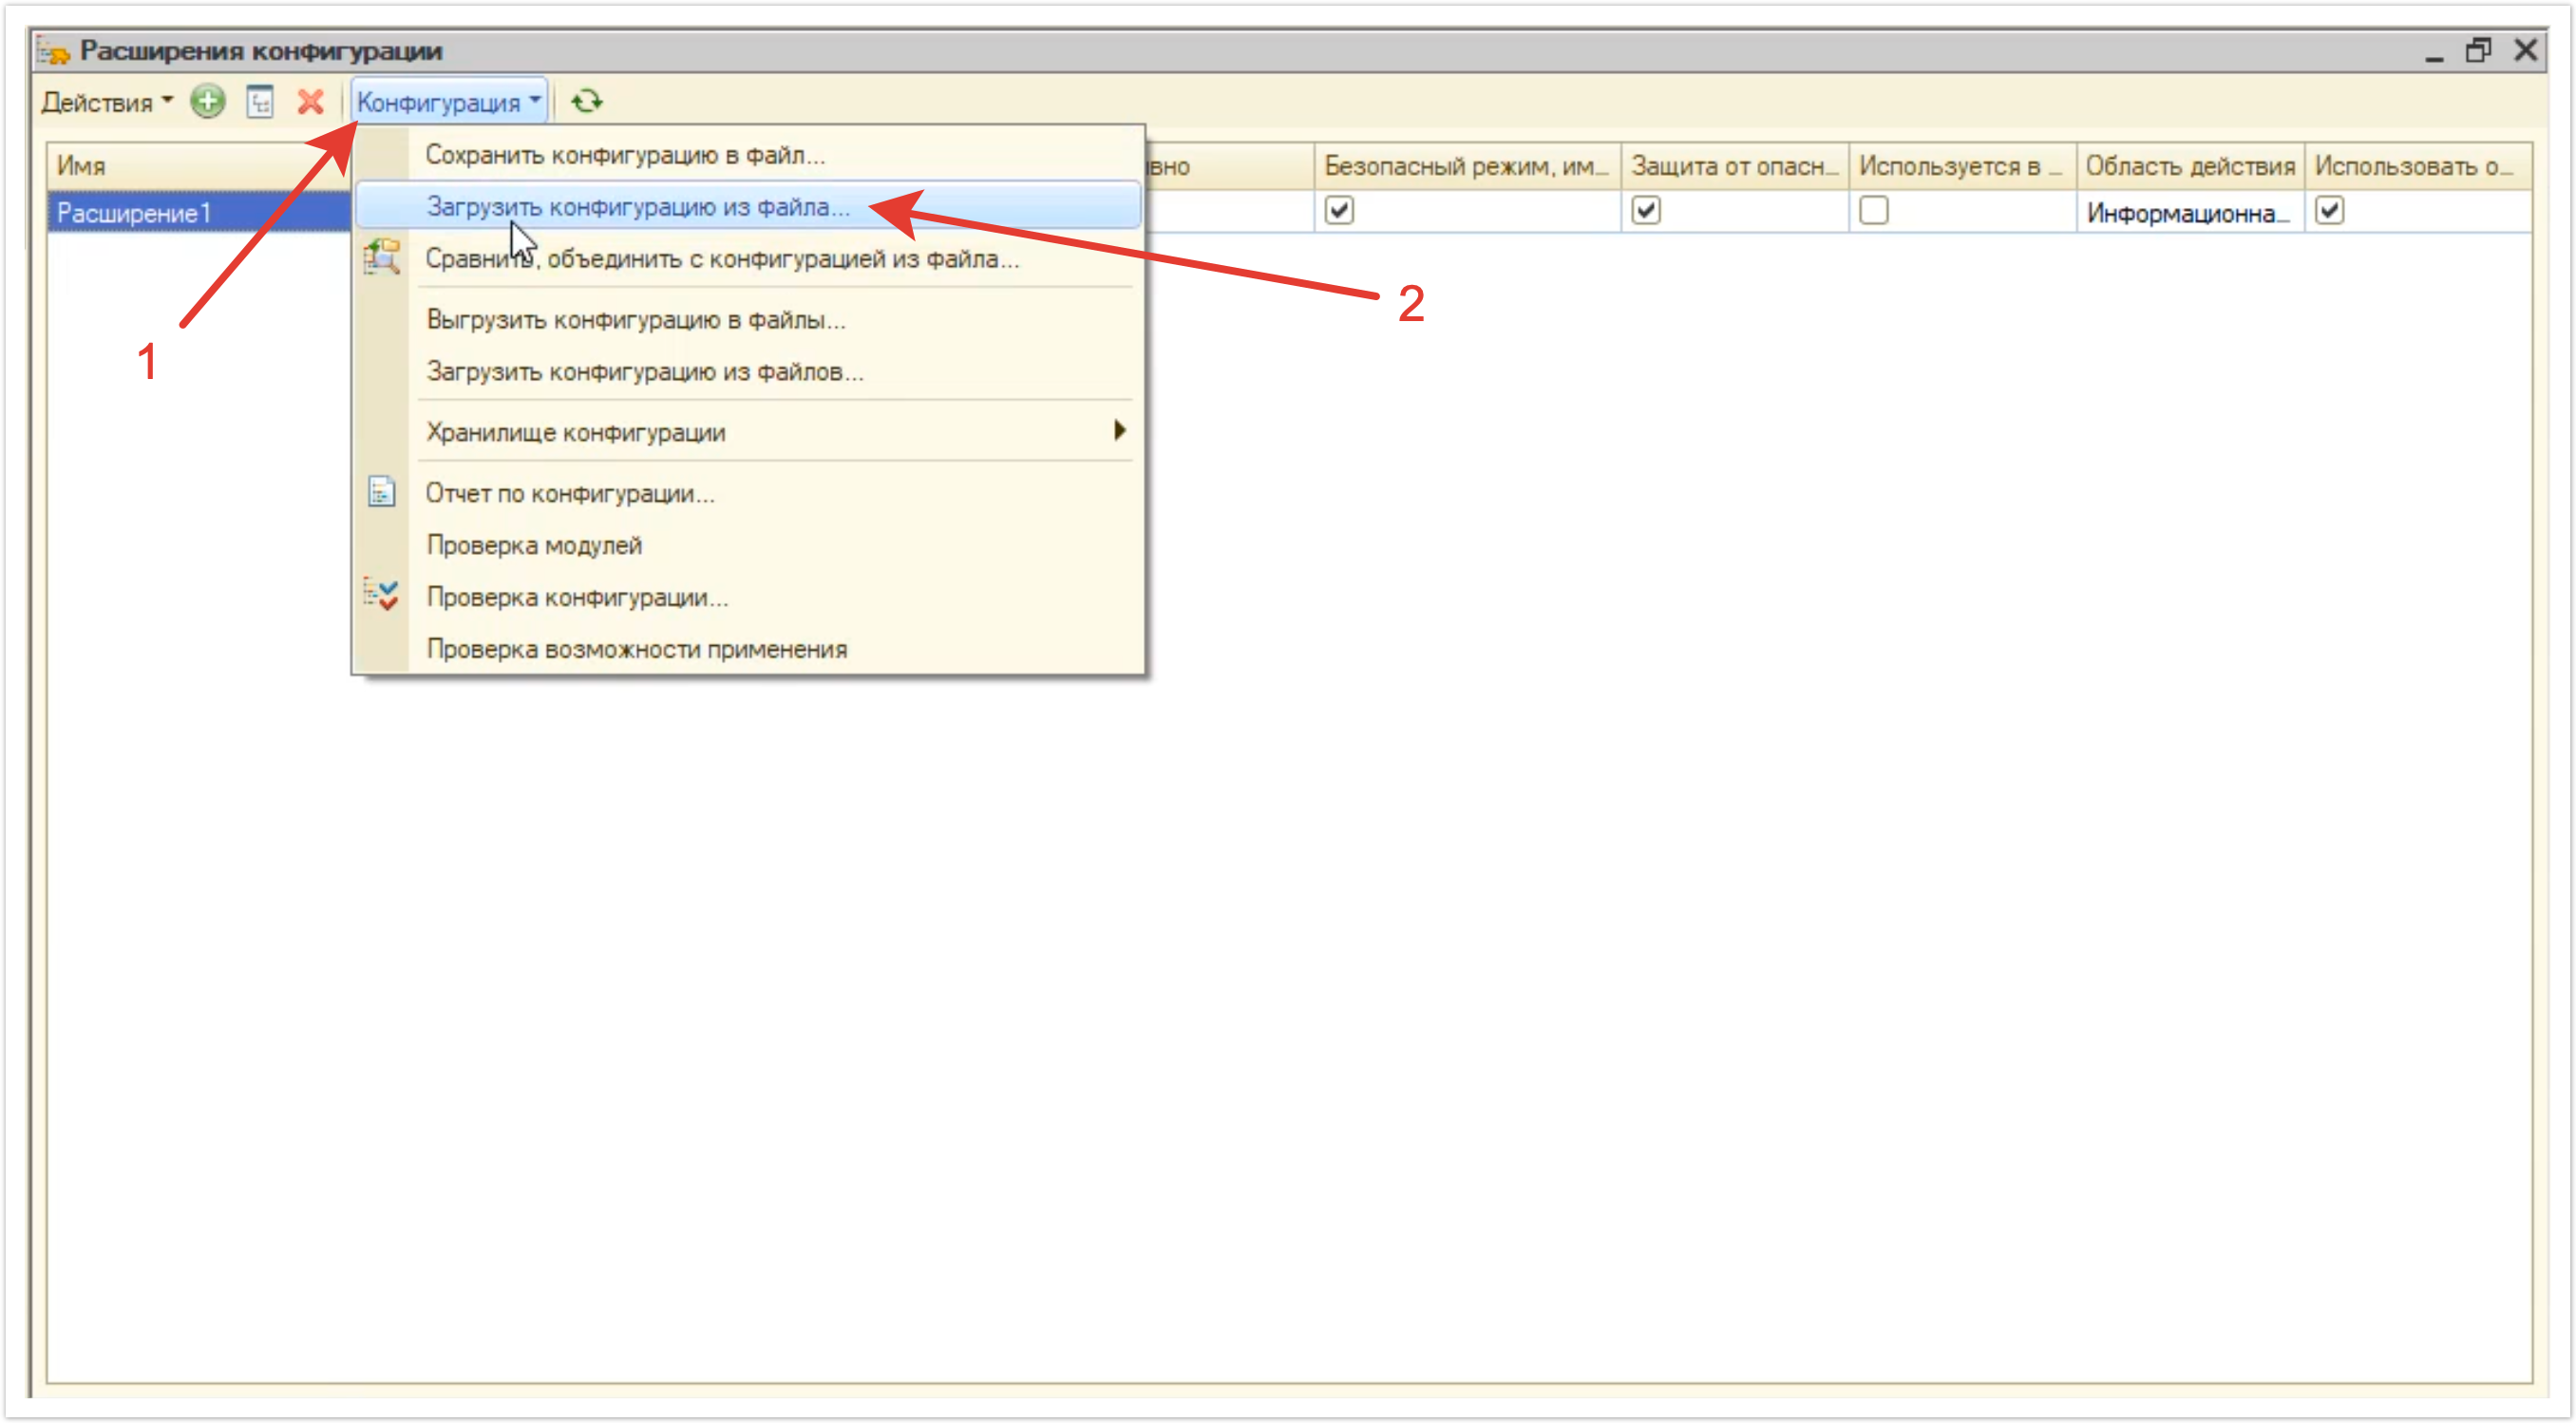
Task: Open the Действия dropdown menu
Action: [107, 102]
